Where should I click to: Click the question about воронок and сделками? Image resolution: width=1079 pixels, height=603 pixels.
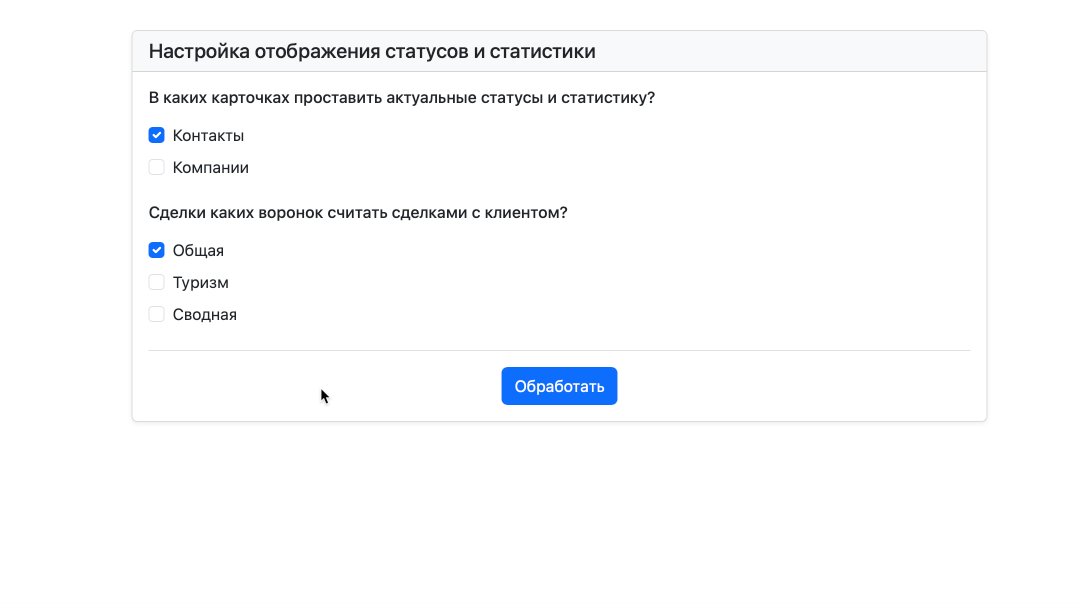tap(357, 213)
